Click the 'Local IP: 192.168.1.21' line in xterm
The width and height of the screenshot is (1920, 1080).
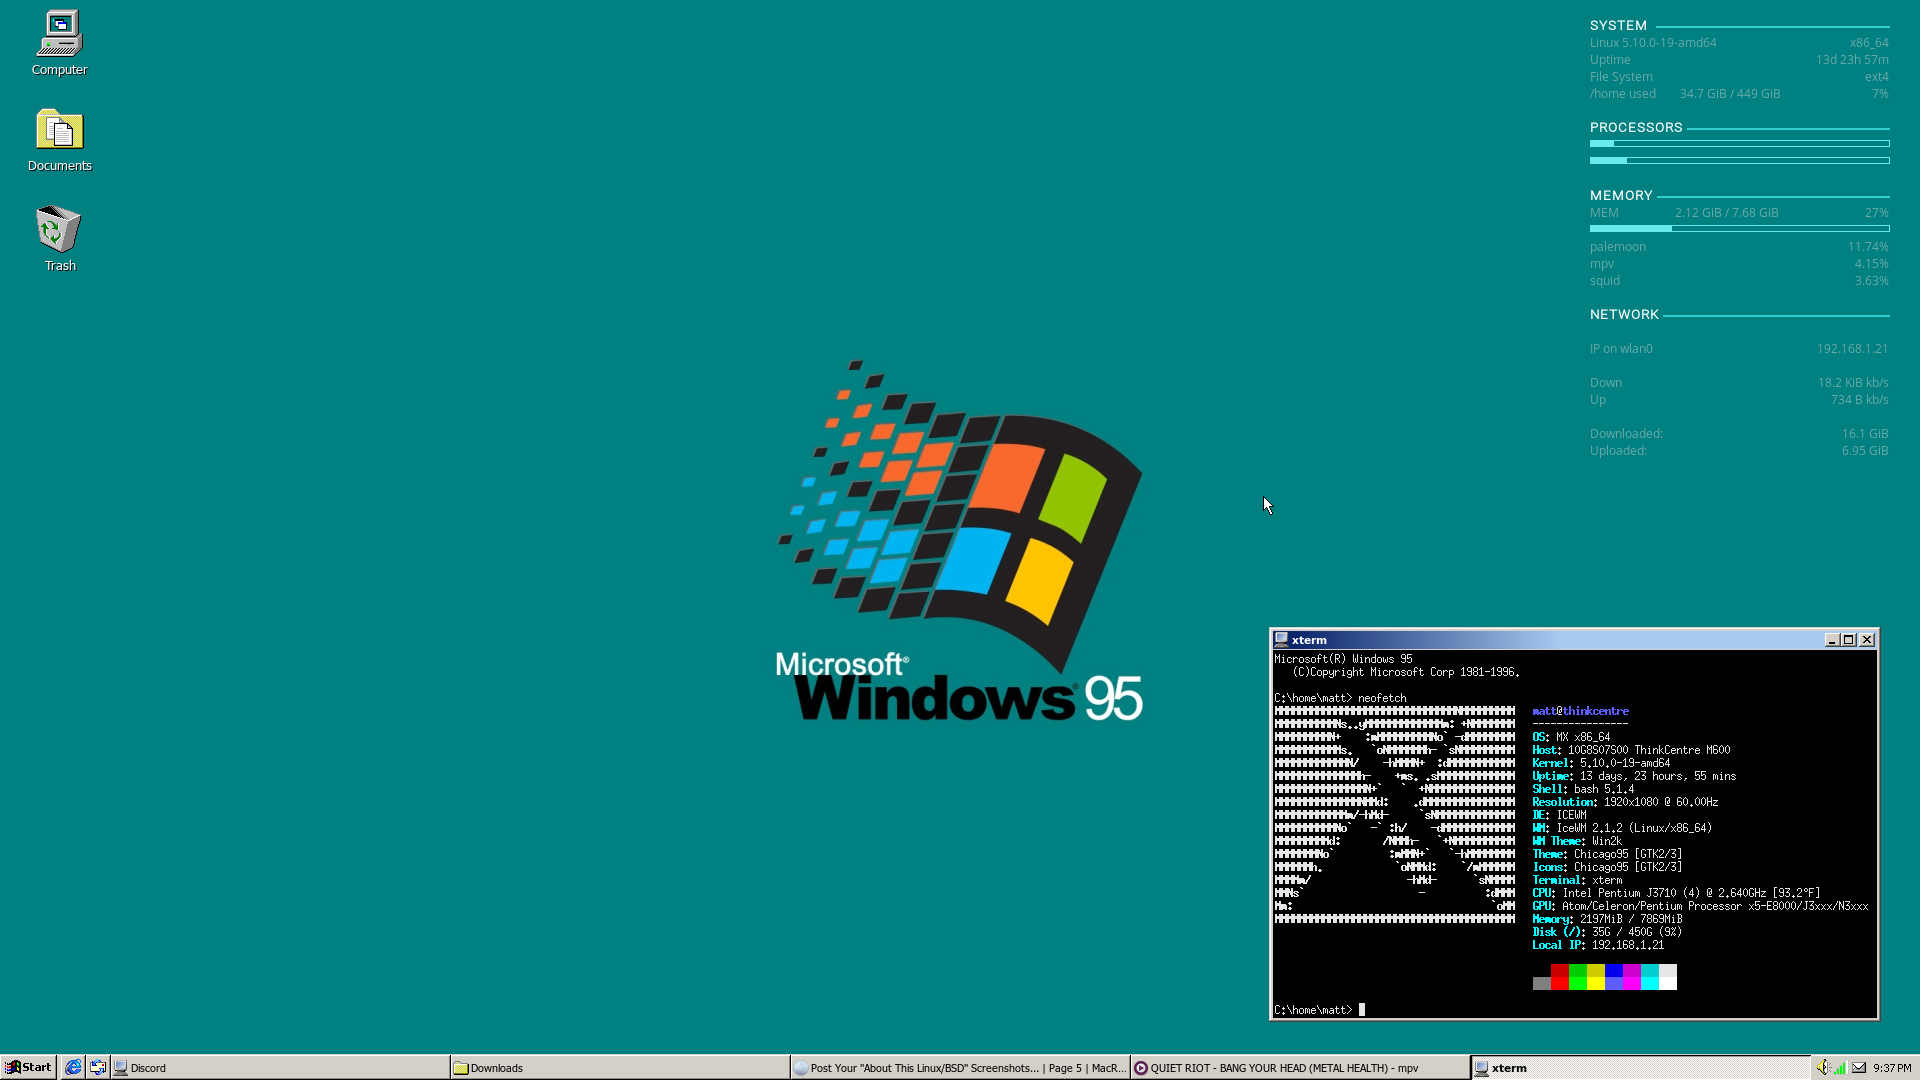(1598, 945)
